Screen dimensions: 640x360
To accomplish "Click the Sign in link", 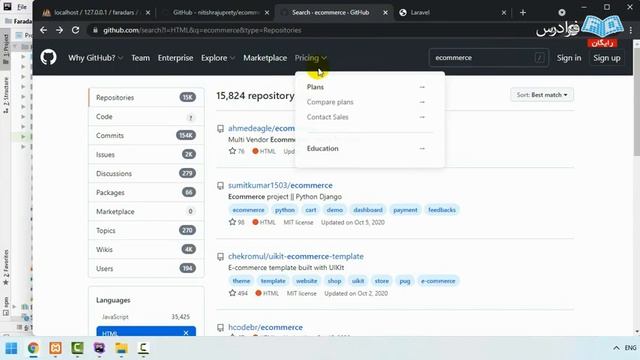I will click(569, 58).
